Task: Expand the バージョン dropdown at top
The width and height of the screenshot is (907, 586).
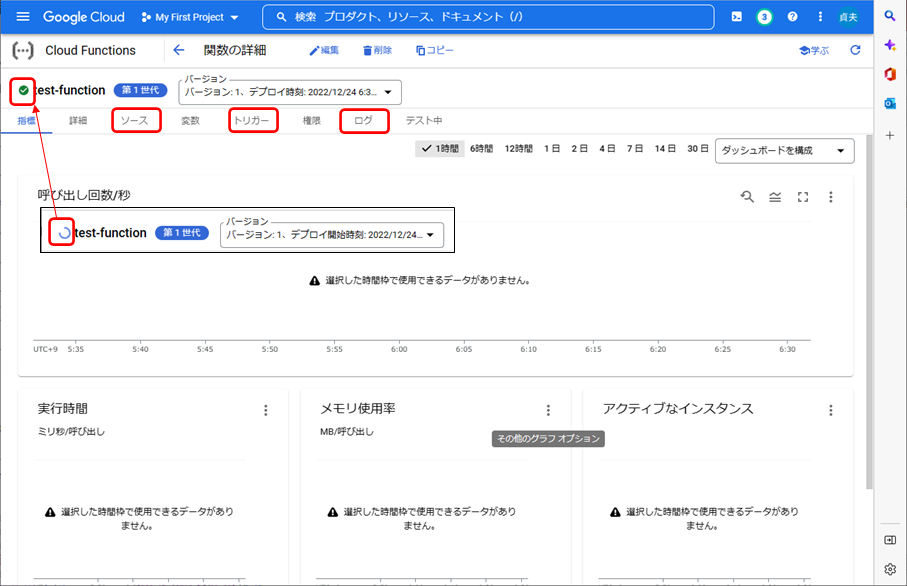Action: click(x=290, y=91)
